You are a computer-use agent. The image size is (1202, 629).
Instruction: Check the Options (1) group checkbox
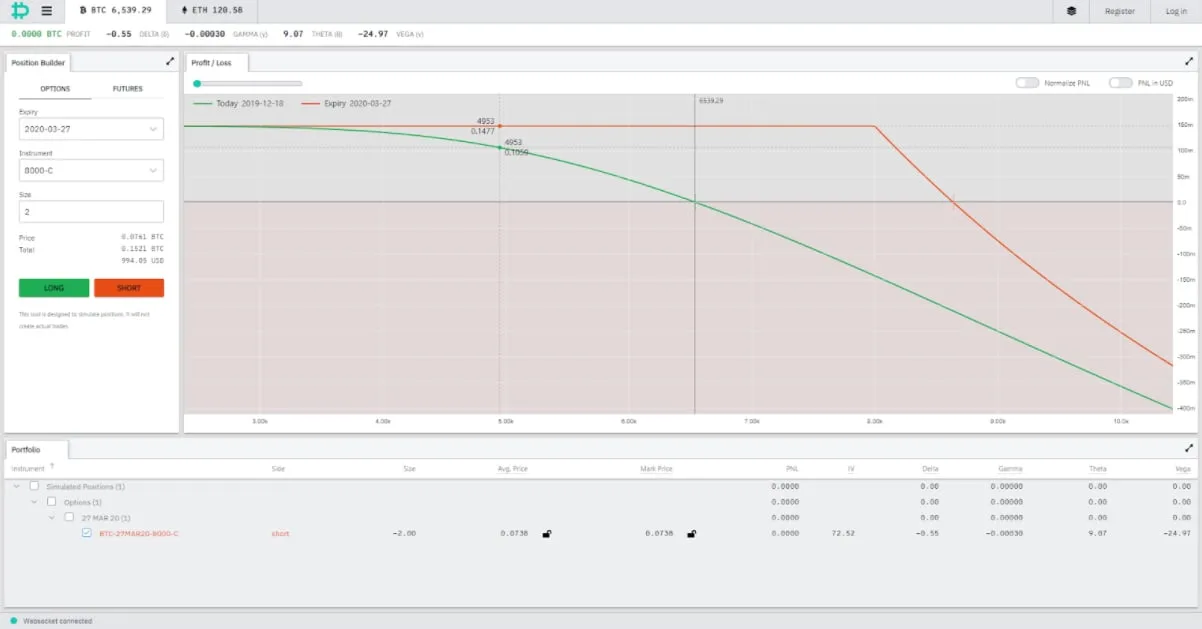tap(52, 502)
